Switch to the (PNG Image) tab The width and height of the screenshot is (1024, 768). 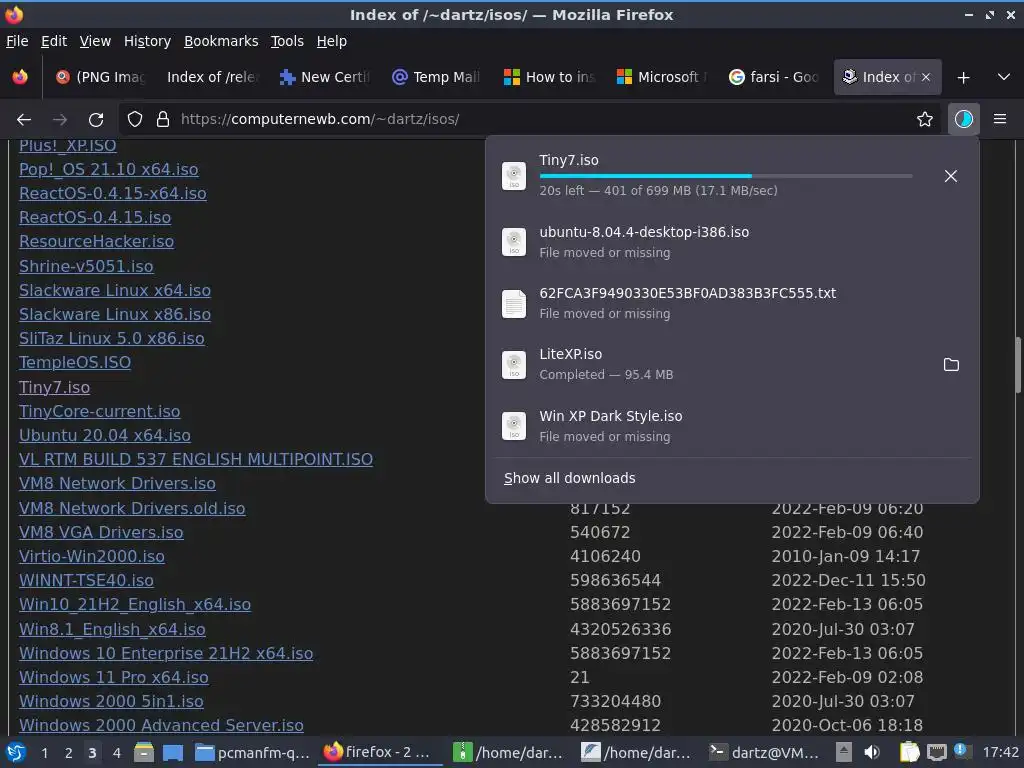[x=101, y=77]
